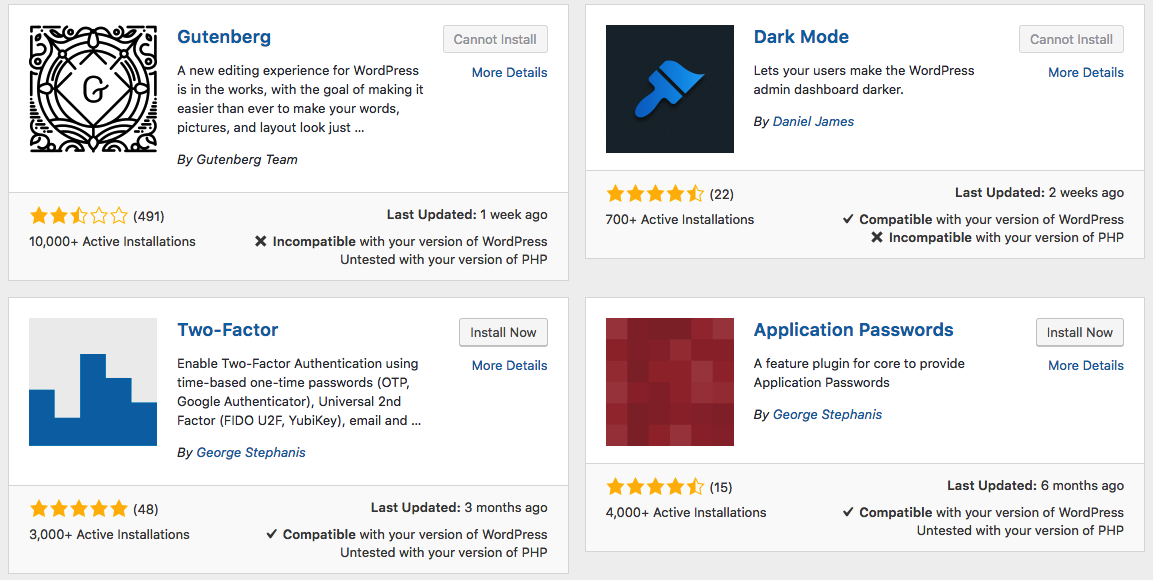Viewport: 1153px width, 580px height.
Task: Visit George Stephanis link under Two-Factor
Action: coord(251,452)
